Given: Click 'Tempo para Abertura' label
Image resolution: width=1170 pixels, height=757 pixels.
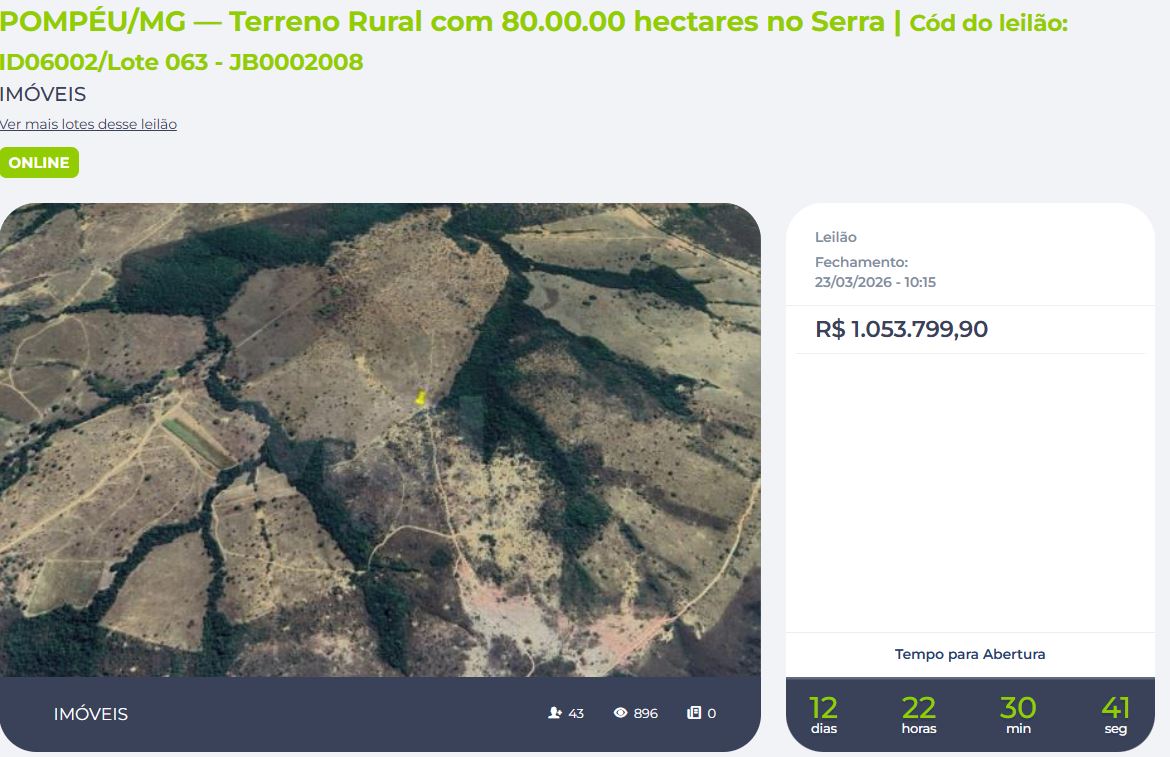Looking at the screenshot, I should 970,654.
